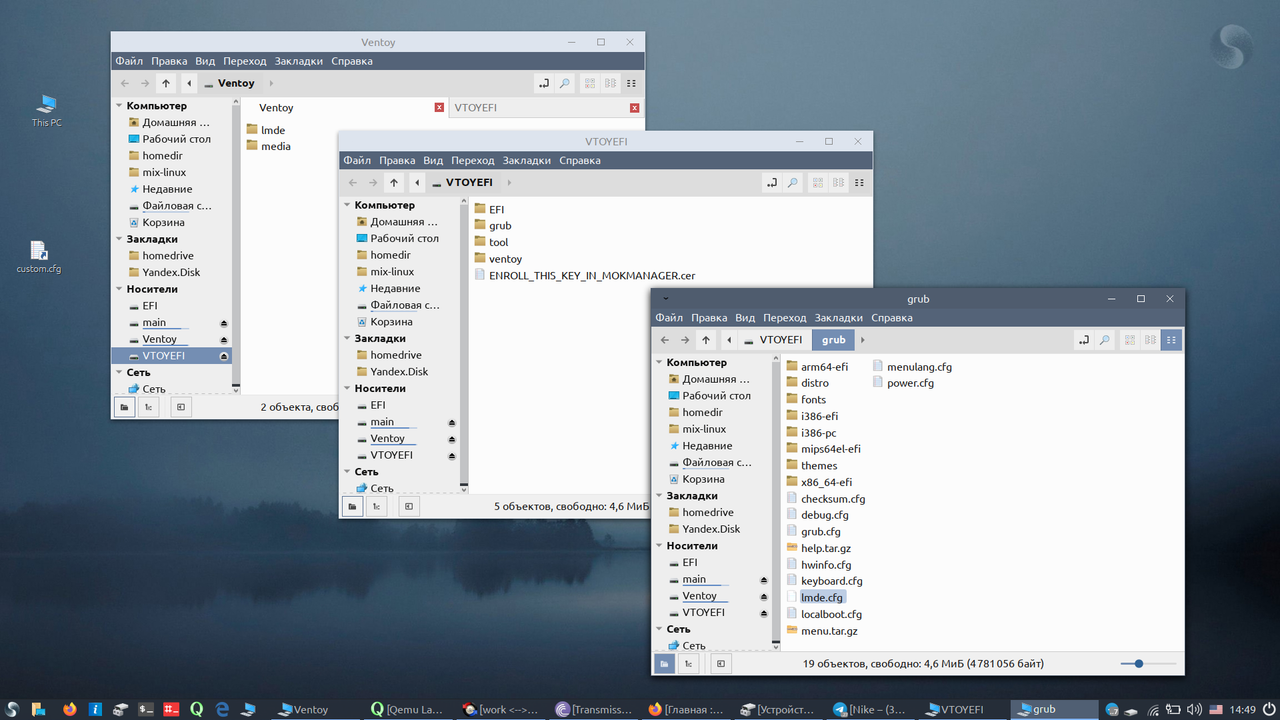The width and height of the screenshot is (1280, 720).
Task: Eject main volume in grub window sidebar
Action: pyautogui.click(x=764, y=580)
